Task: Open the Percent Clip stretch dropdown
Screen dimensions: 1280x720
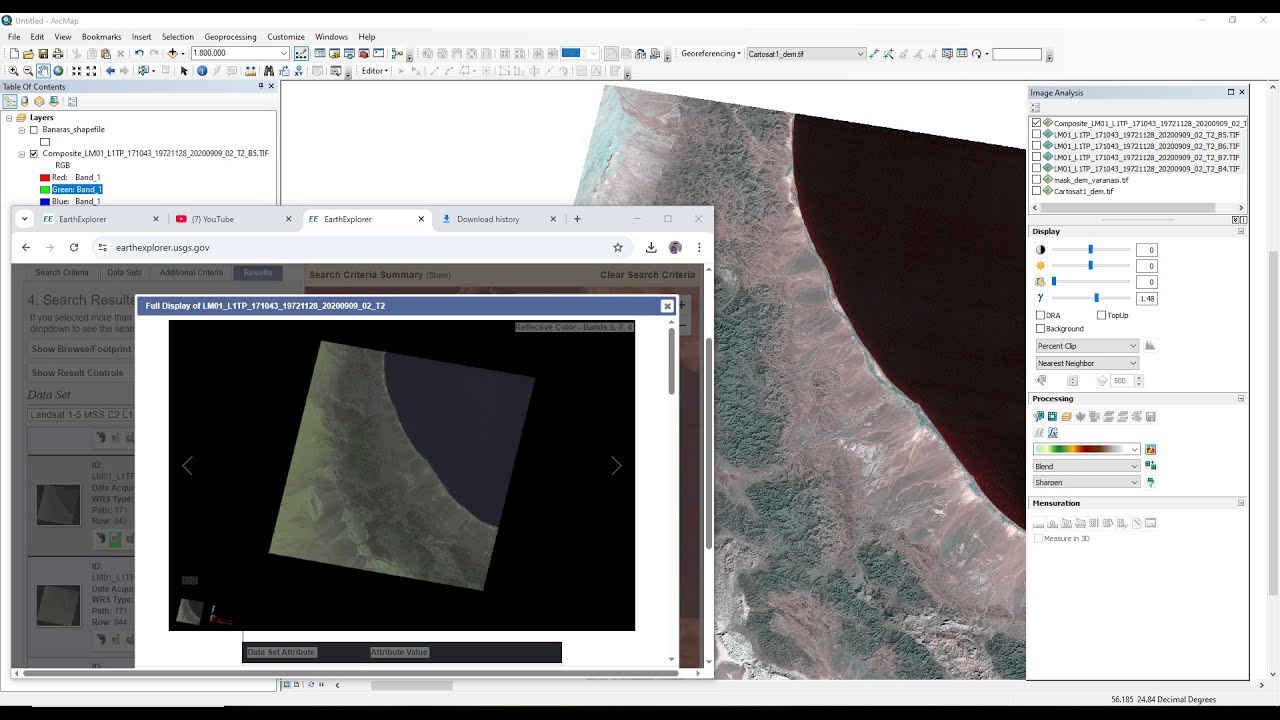Action: click(1087, 345)
